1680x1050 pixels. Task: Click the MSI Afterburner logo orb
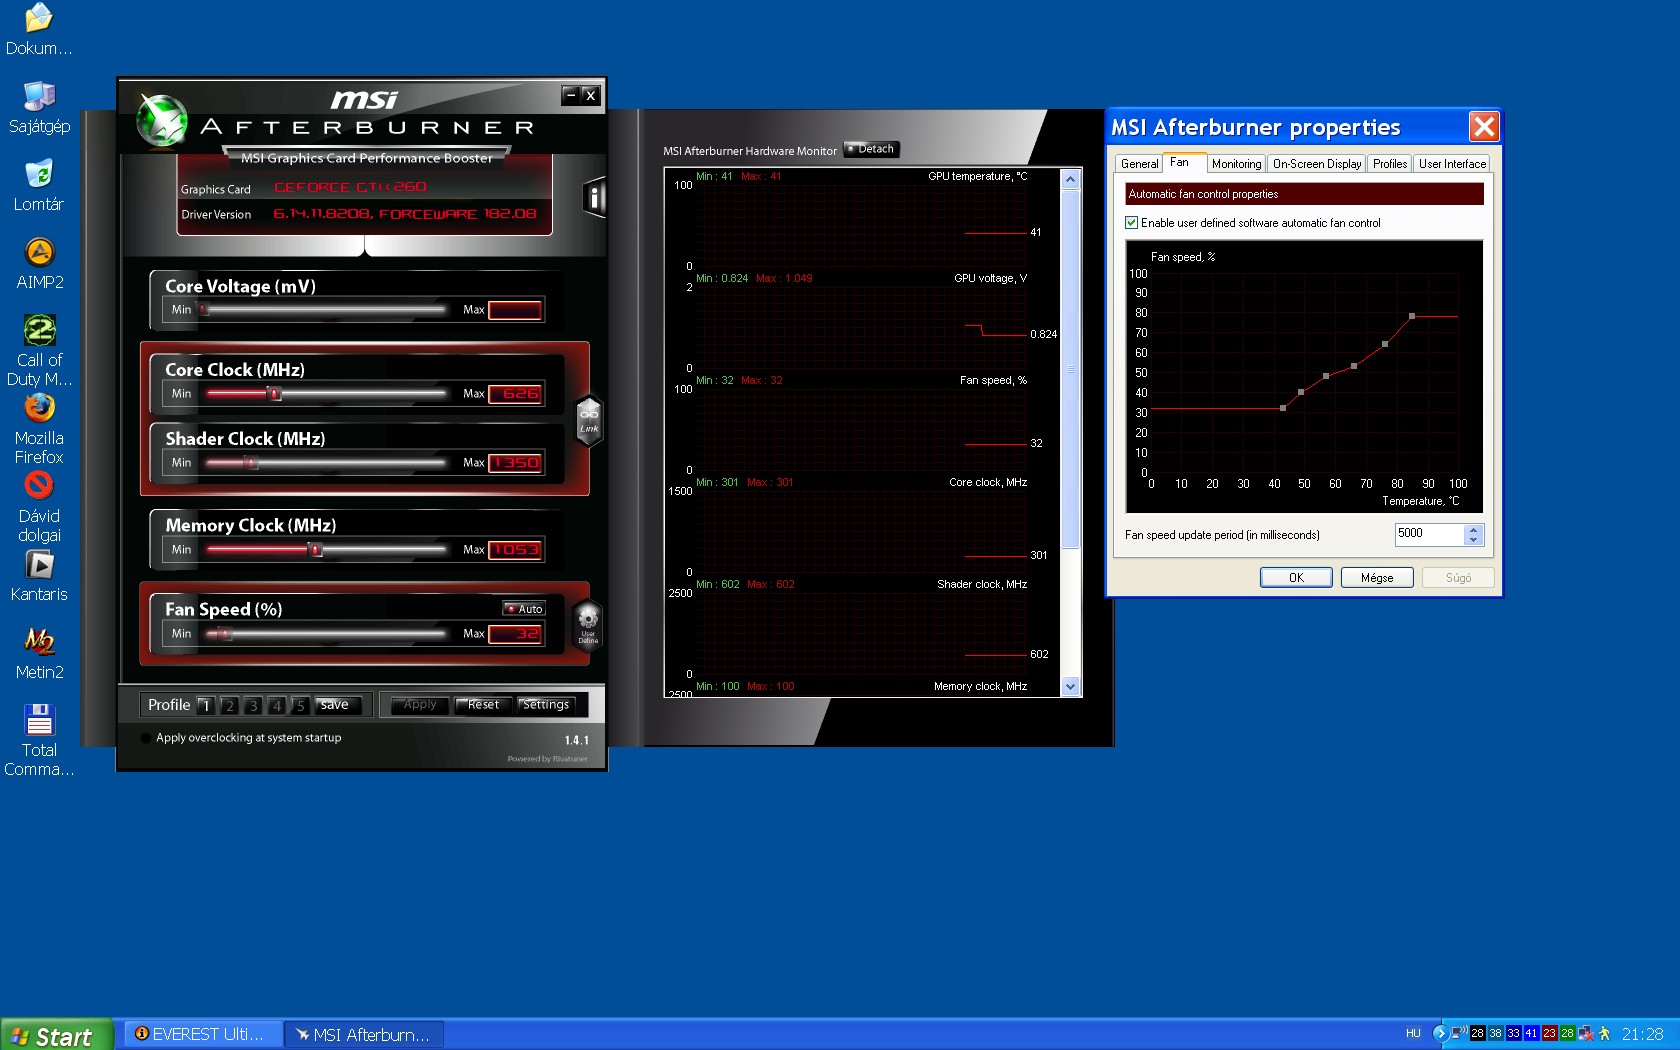point(162,120)
